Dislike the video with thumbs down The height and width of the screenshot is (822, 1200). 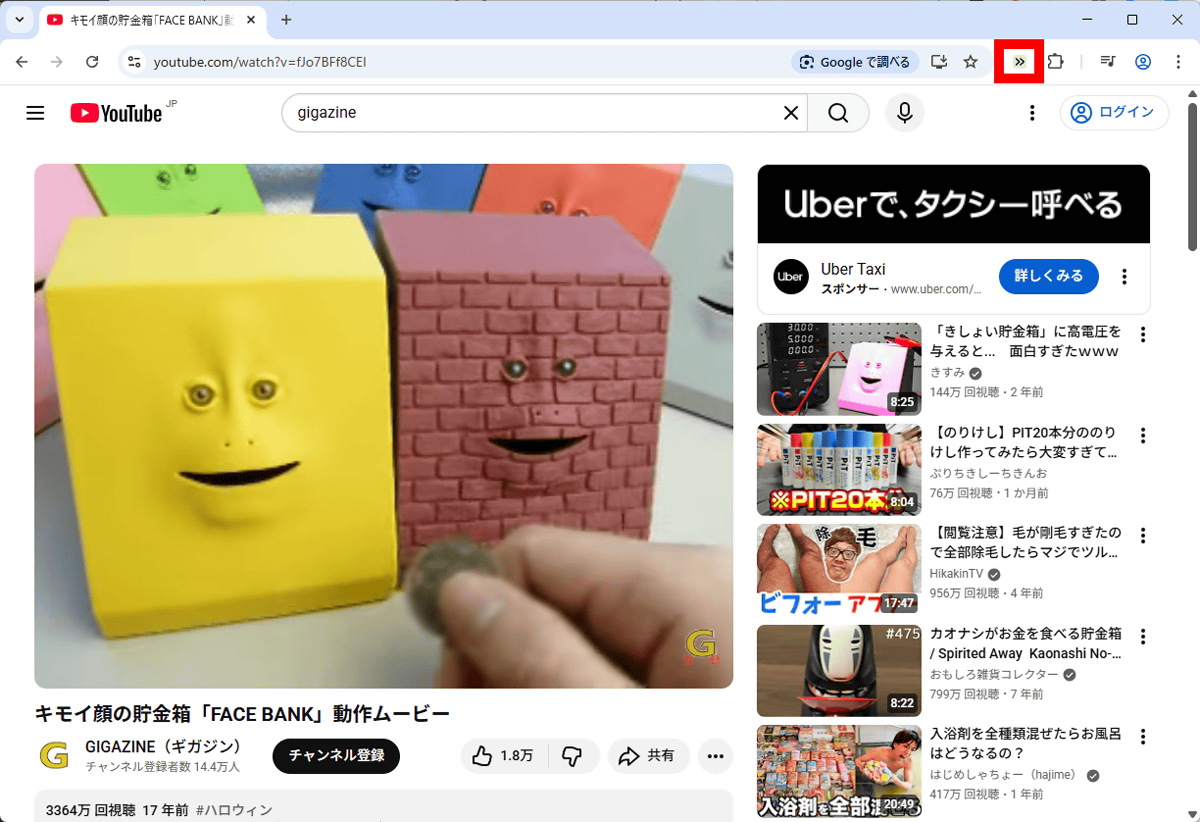[573, 756]
